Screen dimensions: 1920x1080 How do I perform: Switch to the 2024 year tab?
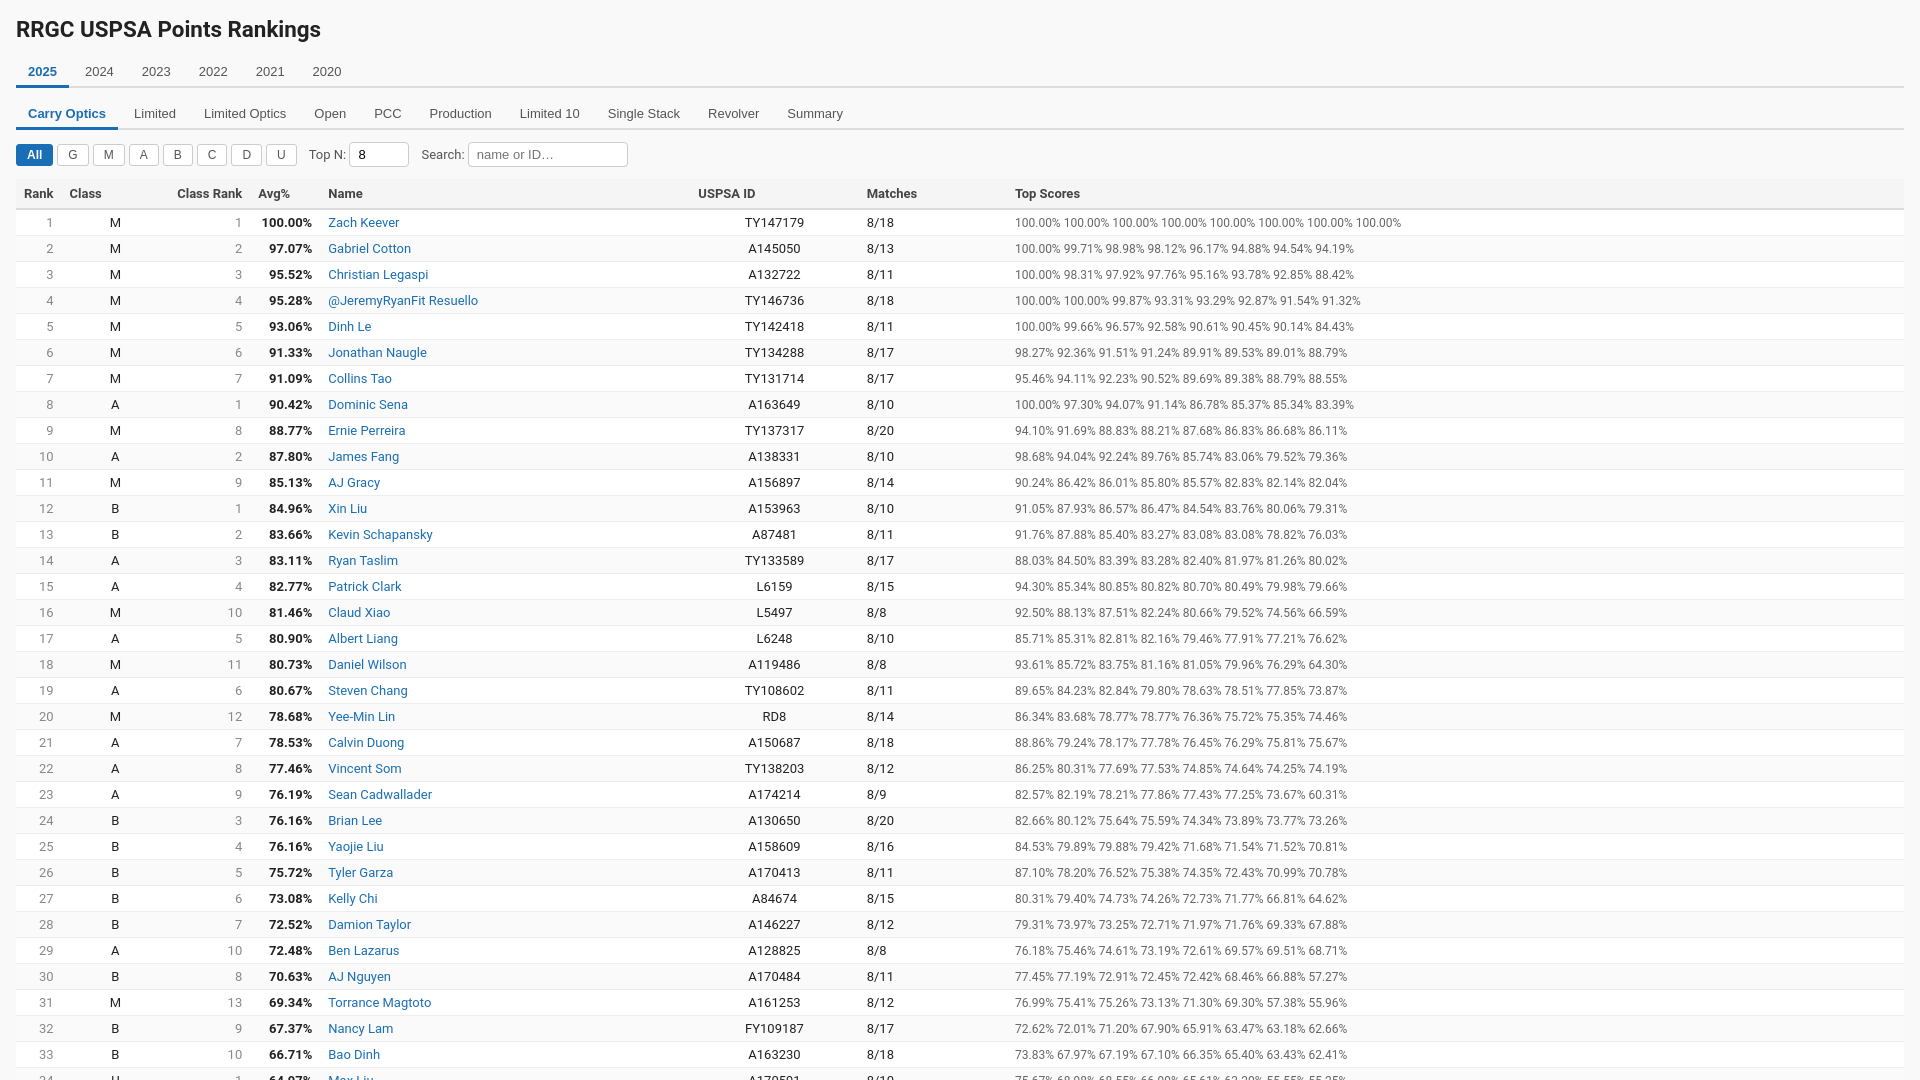(99, 72)
